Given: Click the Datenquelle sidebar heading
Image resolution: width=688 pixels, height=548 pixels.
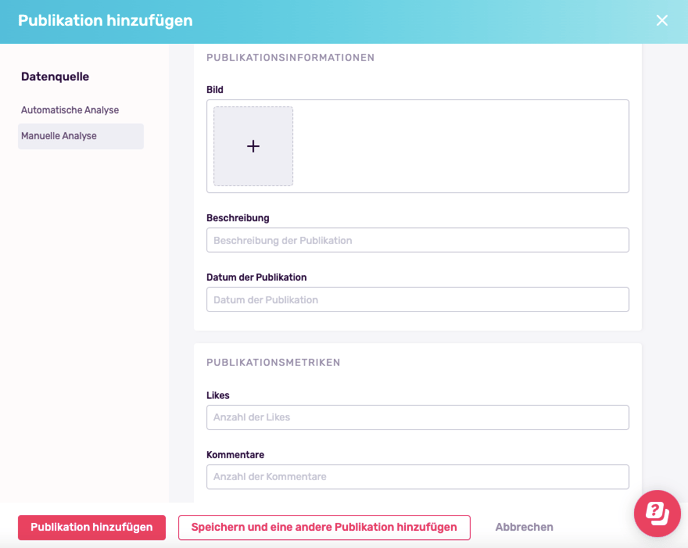Looking at the screenshot, I should (x=55, y=77).
